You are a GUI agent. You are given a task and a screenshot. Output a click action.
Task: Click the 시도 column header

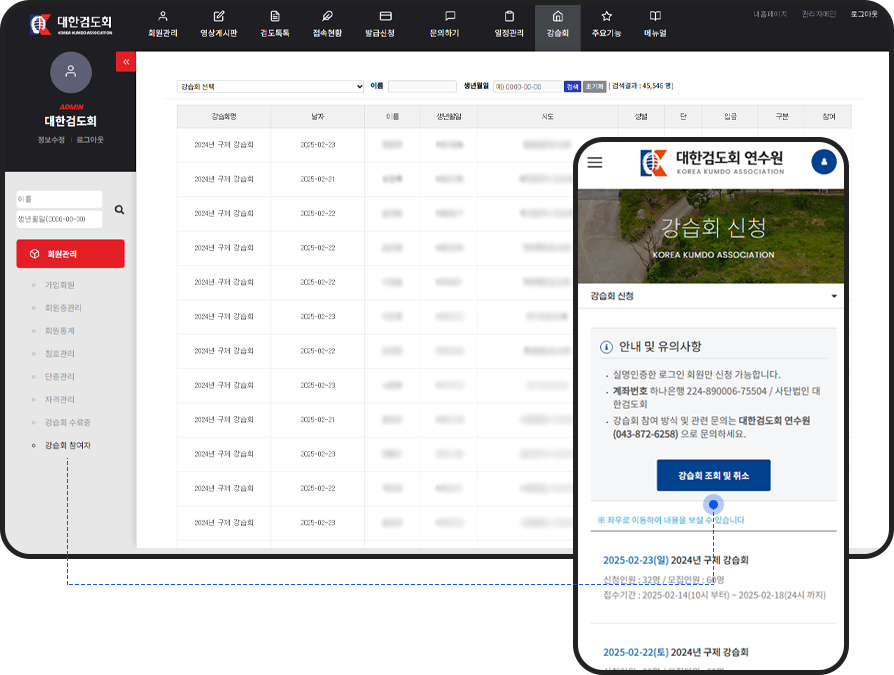(548, 116)
